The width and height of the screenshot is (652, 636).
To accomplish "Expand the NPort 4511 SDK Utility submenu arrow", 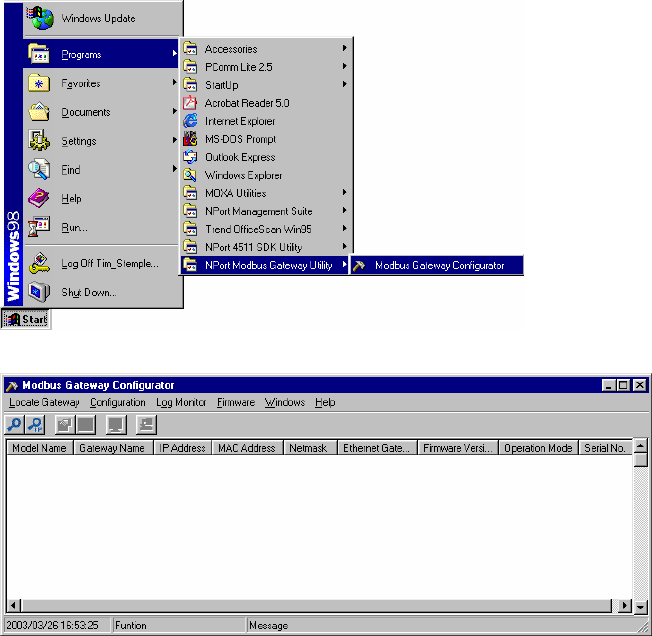I will [344, 246].
